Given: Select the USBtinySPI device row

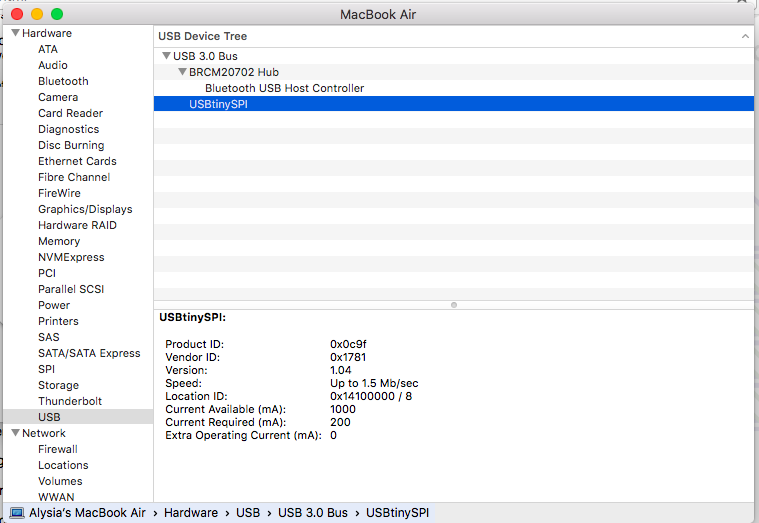Looking at the screenshot, I should pyautogui.click(x=454, y=104).
